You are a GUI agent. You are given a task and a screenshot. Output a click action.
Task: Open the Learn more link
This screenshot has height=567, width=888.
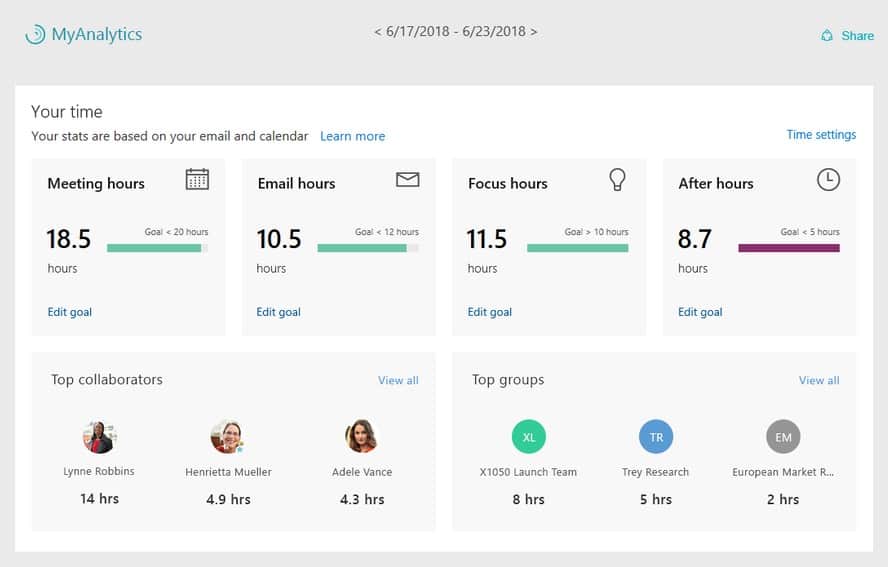(352, 136)
